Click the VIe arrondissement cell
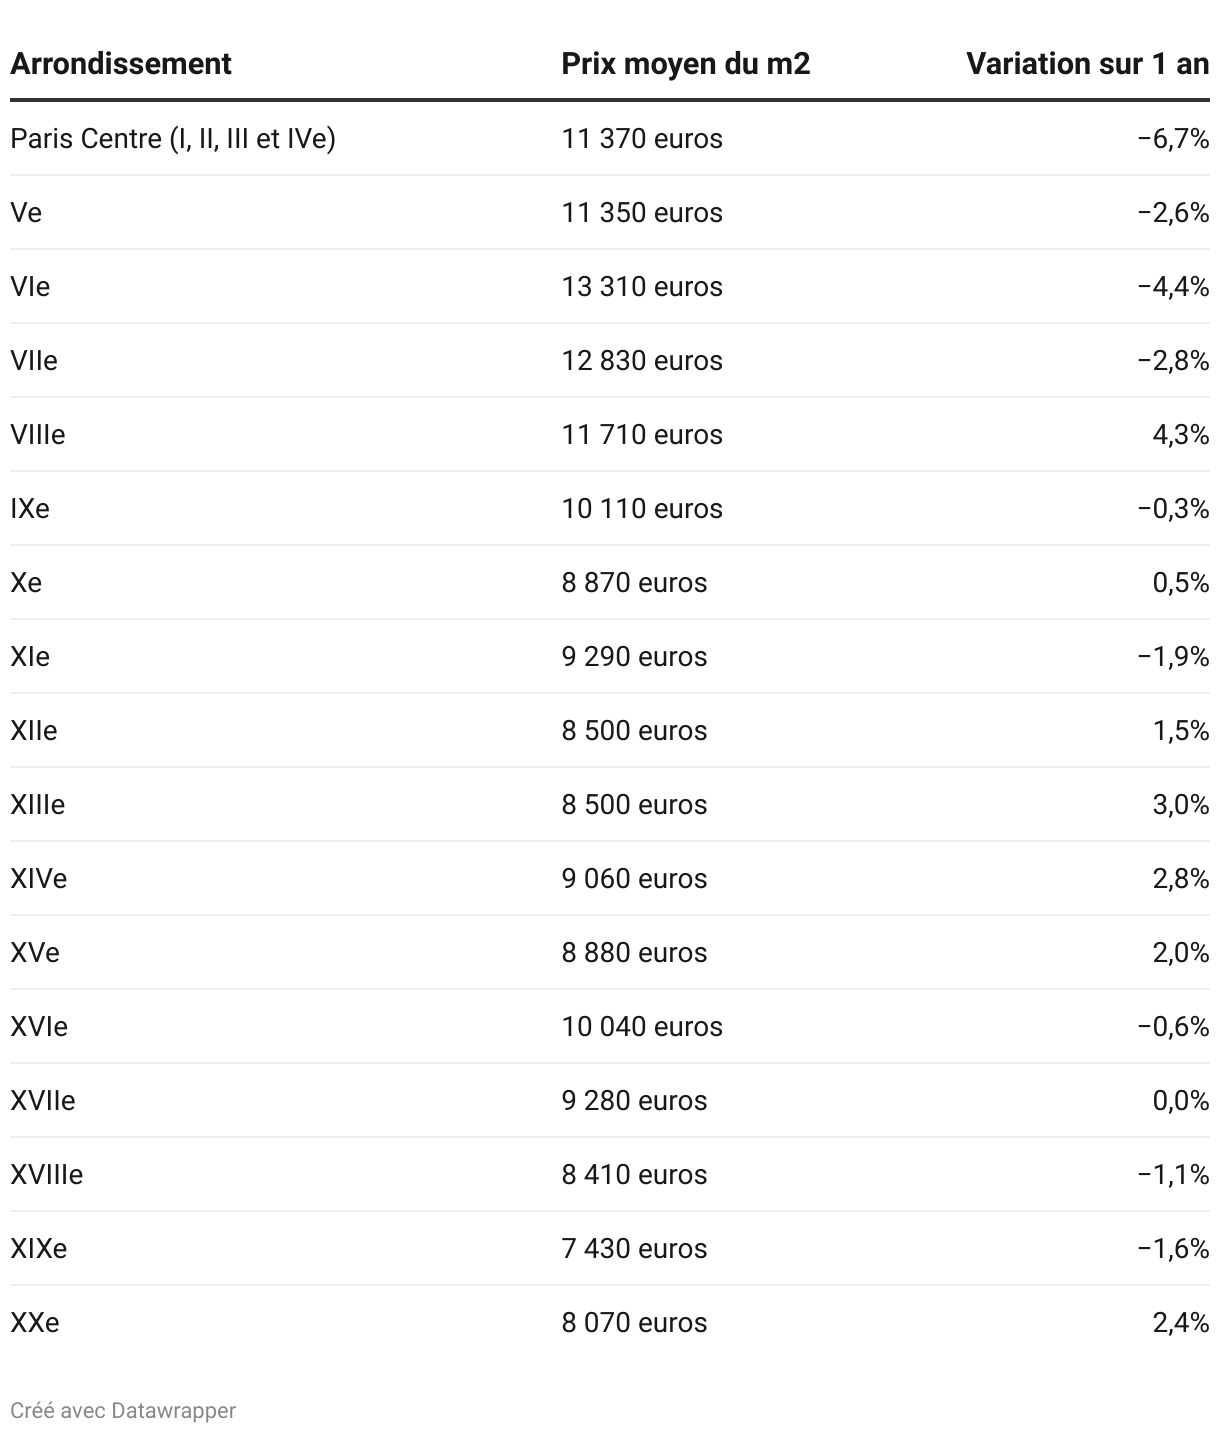Screen dimensions: 1220x1434 click(30, 286)
